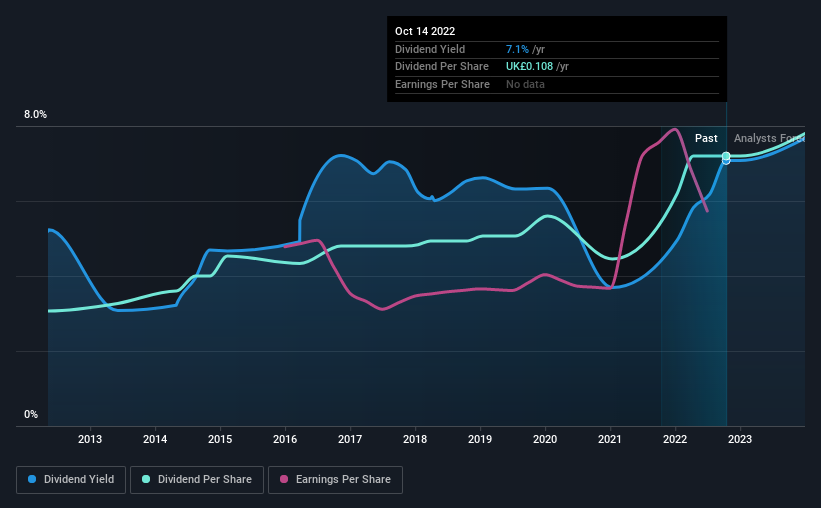
Task: Click the blue dot beside Dividend Yield
Action: [32, 480]
